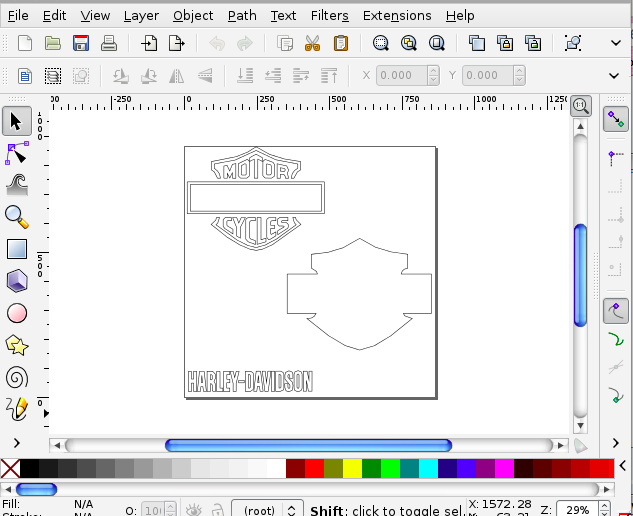Increase the Y coordinate spinner

tap(520, 71)
